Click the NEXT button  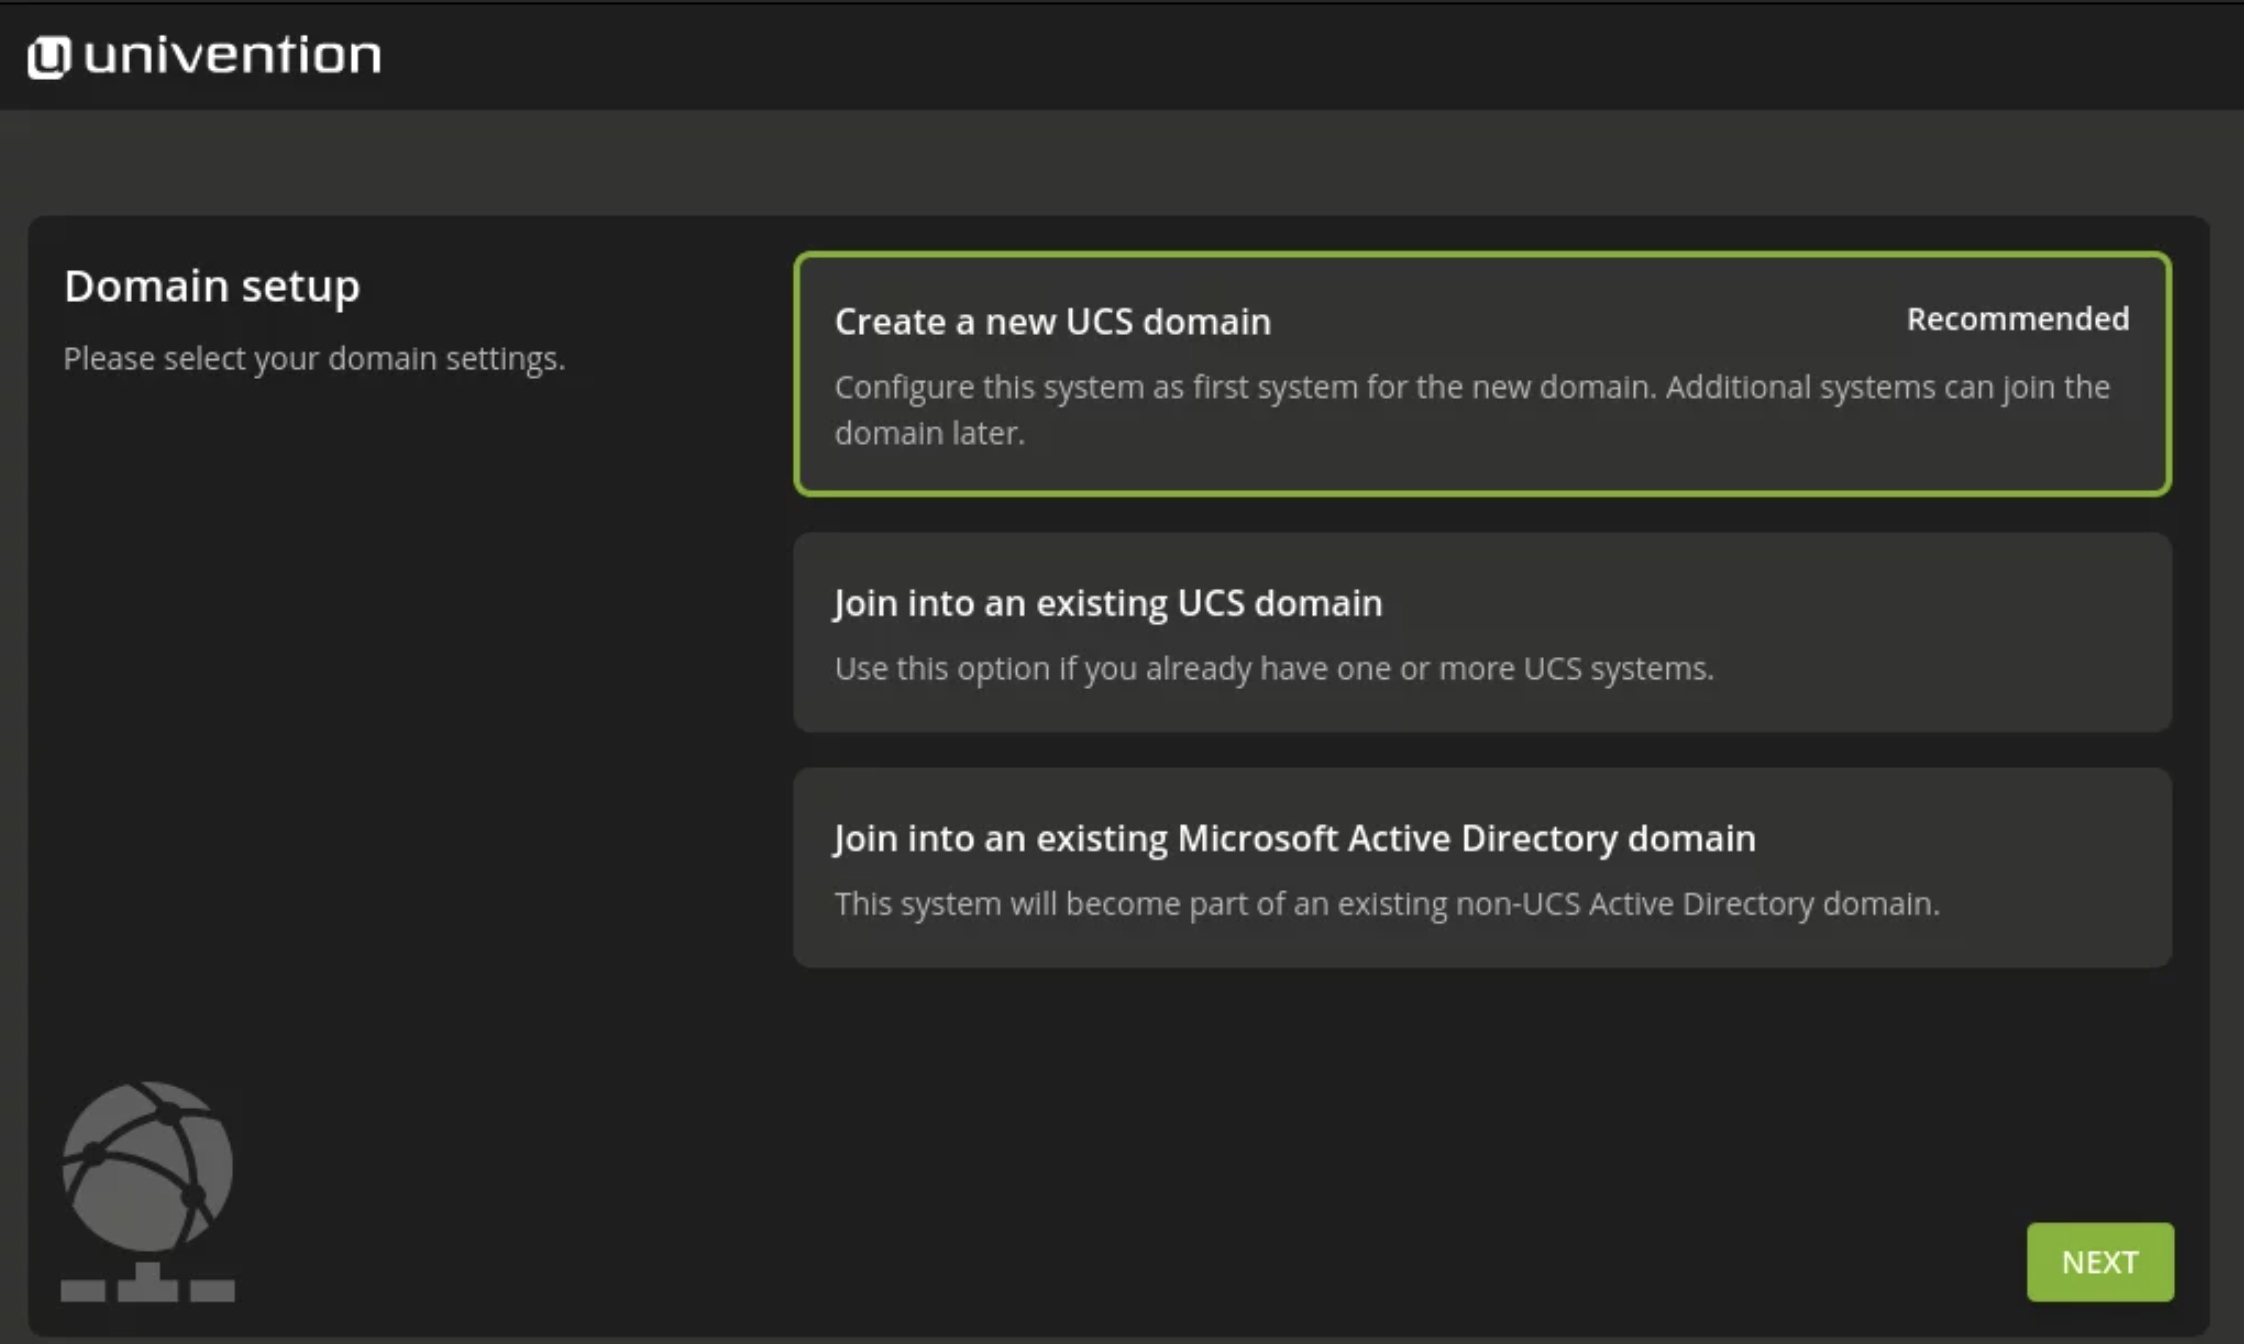coord(2100,1261)
